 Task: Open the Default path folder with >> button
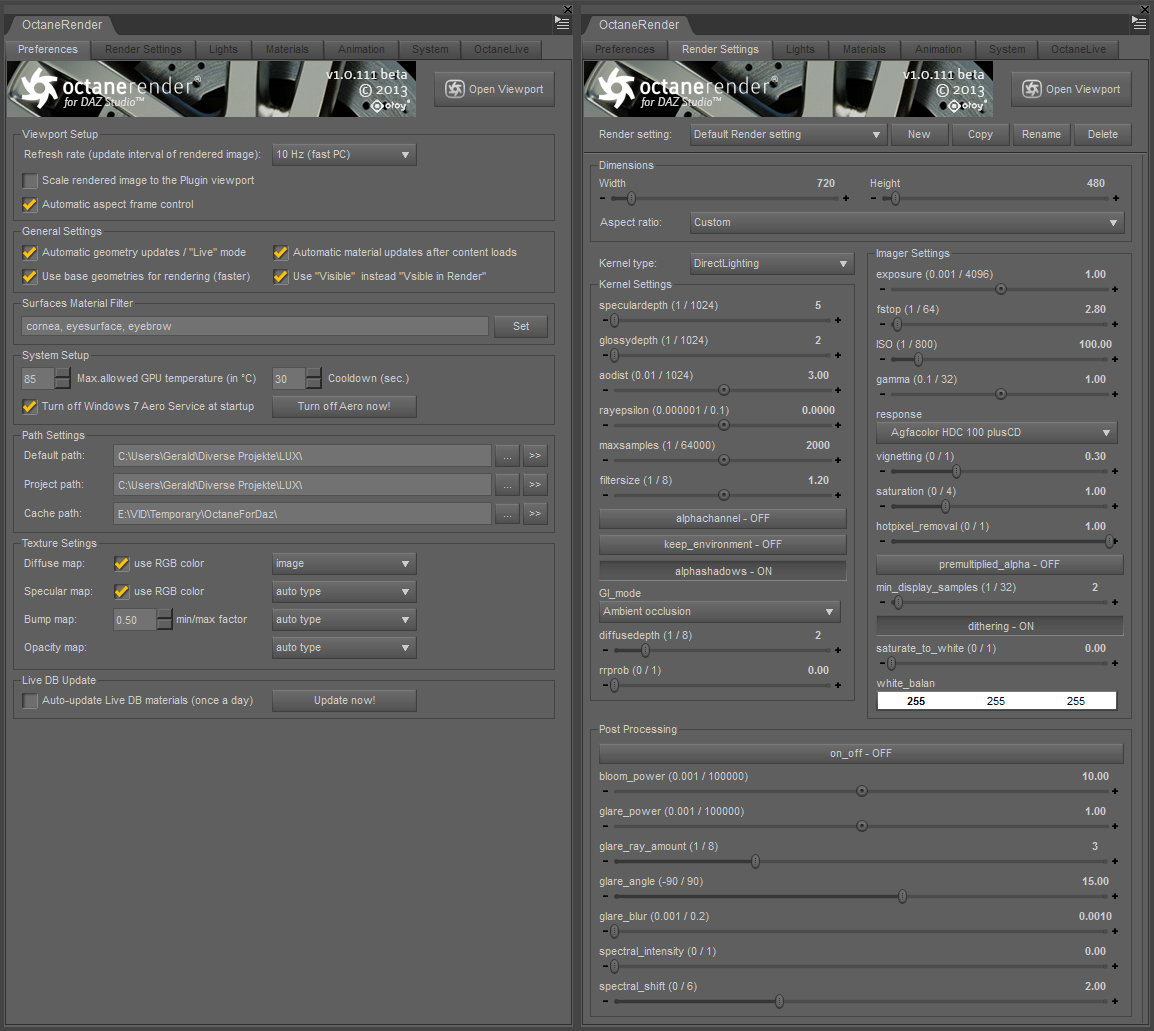[x=535, y=456]
